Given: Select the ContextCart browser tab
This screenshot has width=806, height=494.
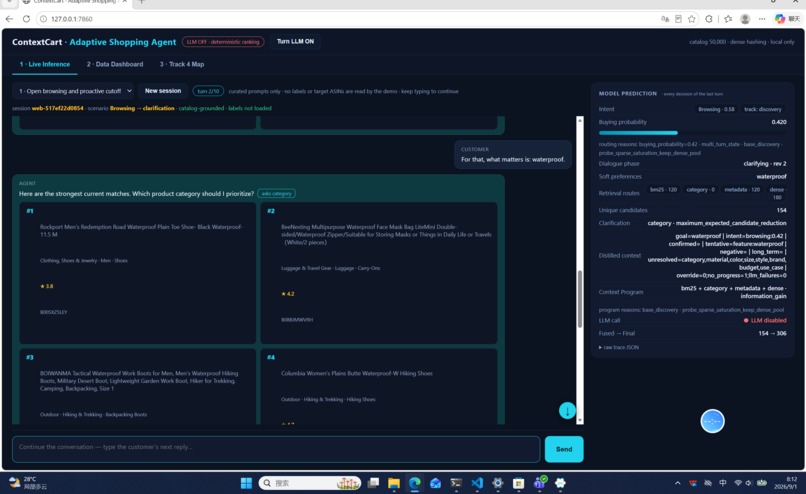Looking at the screenshot, I should [75, 2].
